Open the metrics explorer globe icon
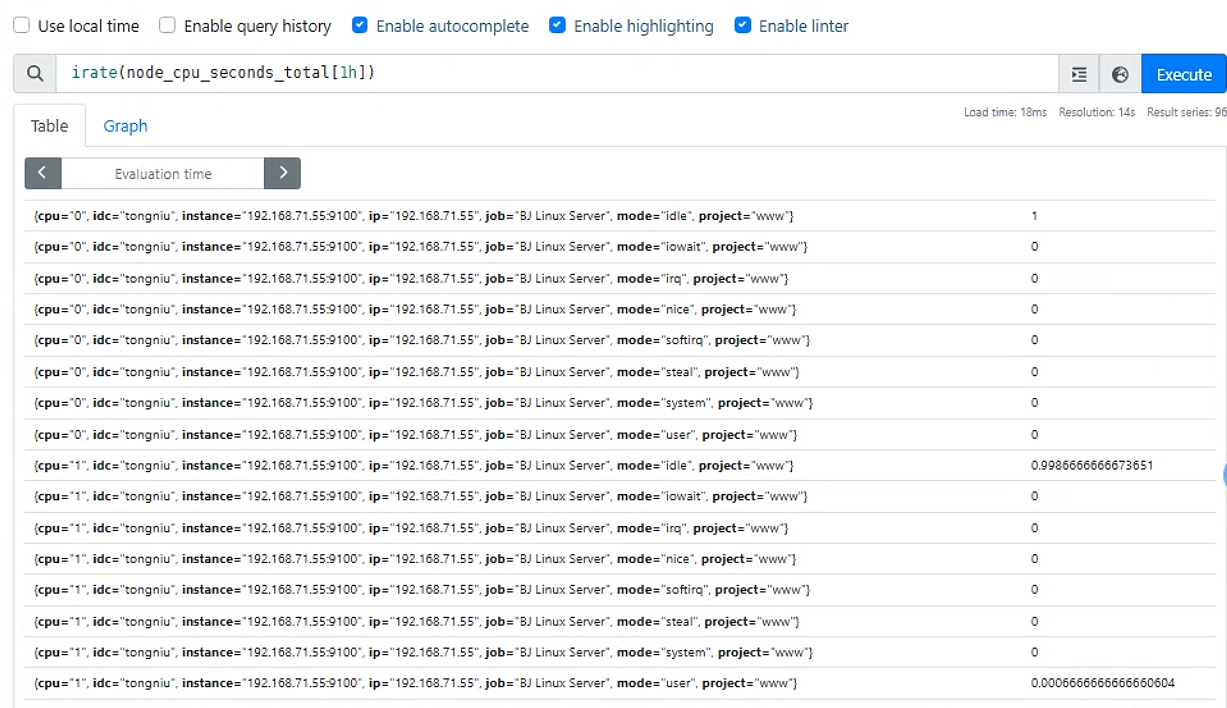This screenshot has width=1227, height=708. coord(1120,74)
